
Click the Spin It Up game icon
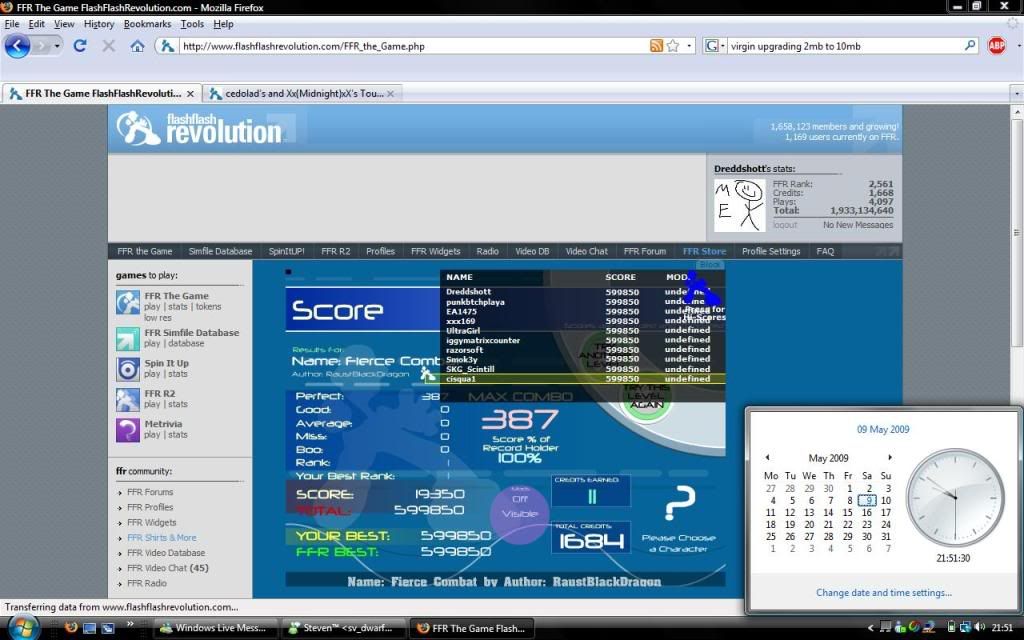128,369
